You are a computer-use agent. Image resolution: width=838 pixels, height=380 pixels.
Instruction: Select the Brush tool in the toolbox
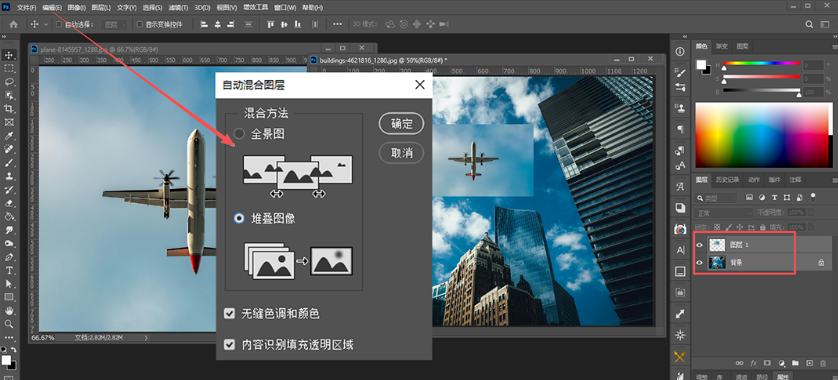pyautogui.click(x=9, y=162)
